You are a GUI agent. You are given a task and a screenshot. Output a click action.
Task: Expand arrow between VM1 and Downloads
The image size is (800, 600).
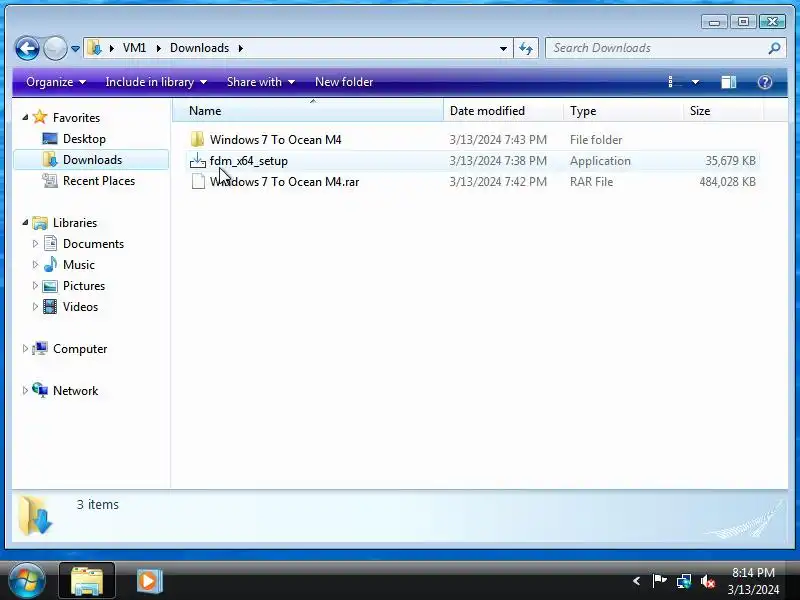[159, 48]
